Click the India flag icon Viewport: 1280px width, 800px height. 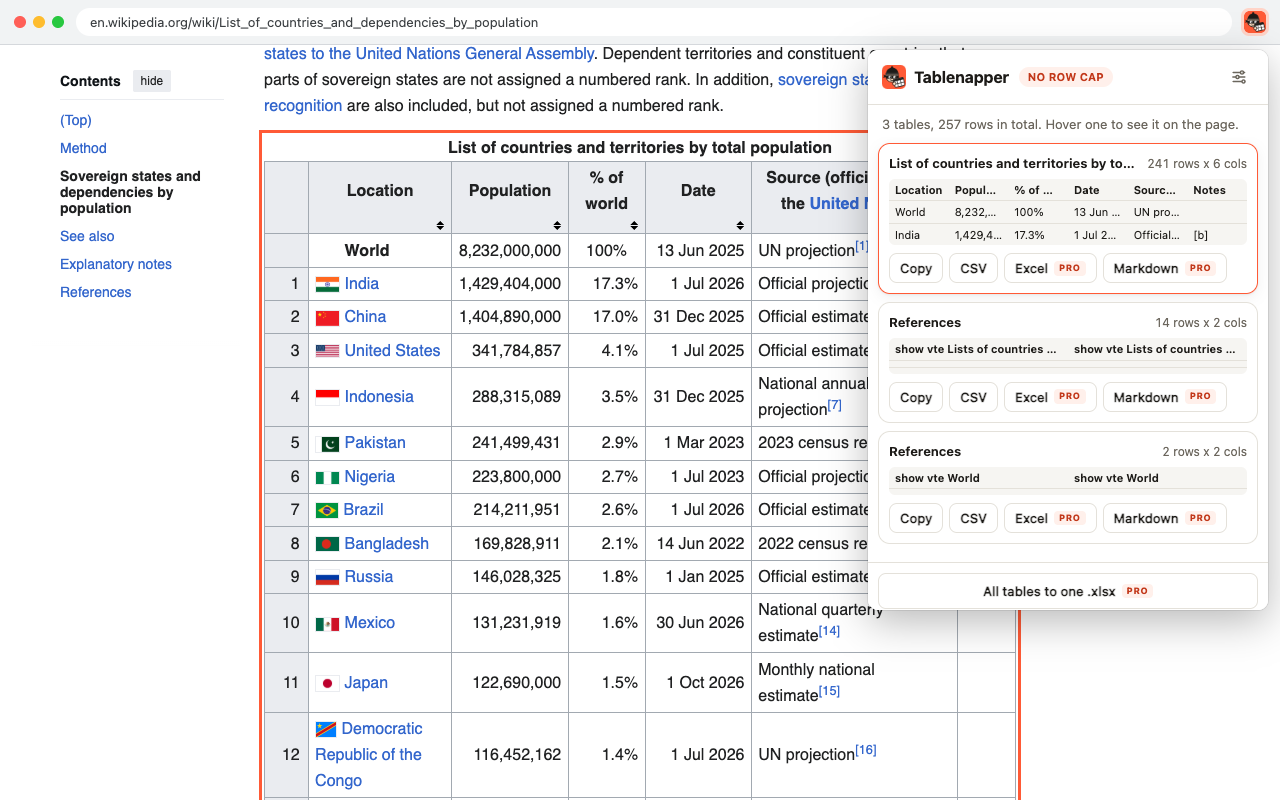327,284
